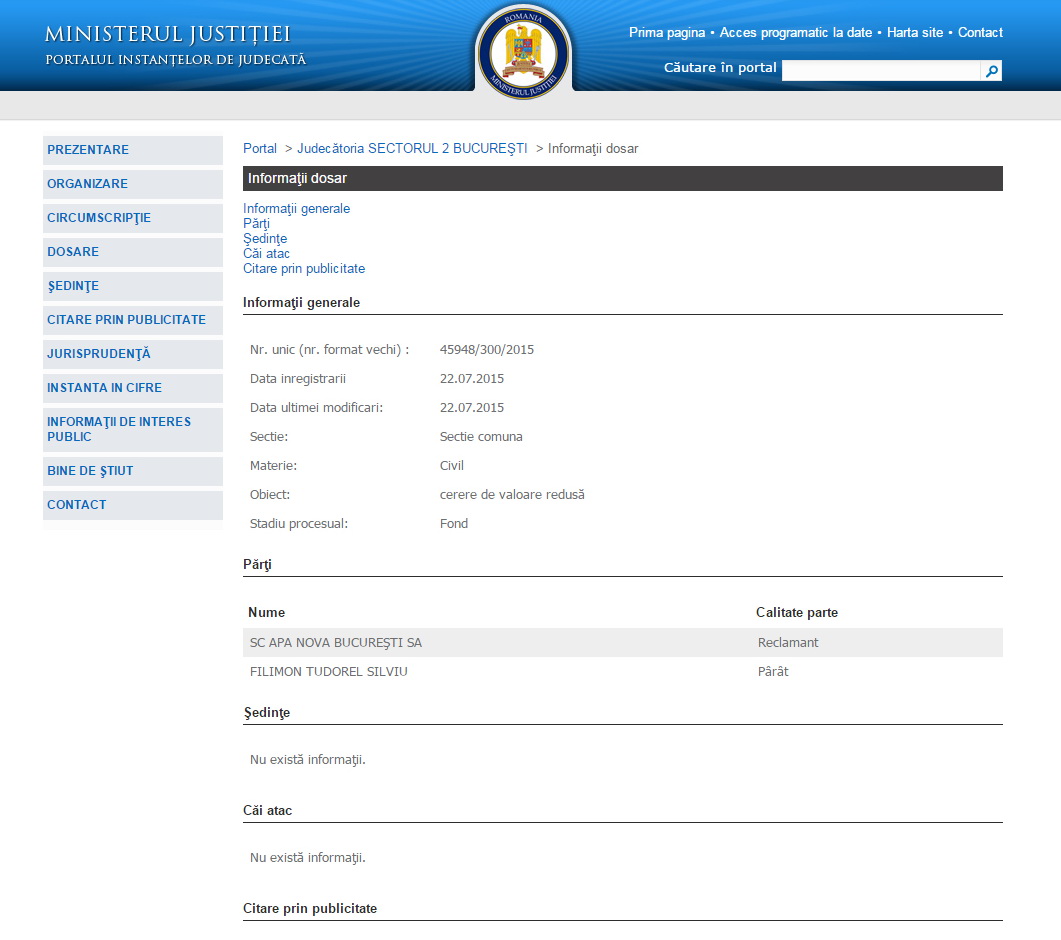The width and height of the screenshot is (1061, 940).
Task: Open the Contact link in header
Action: click(980, 33)
